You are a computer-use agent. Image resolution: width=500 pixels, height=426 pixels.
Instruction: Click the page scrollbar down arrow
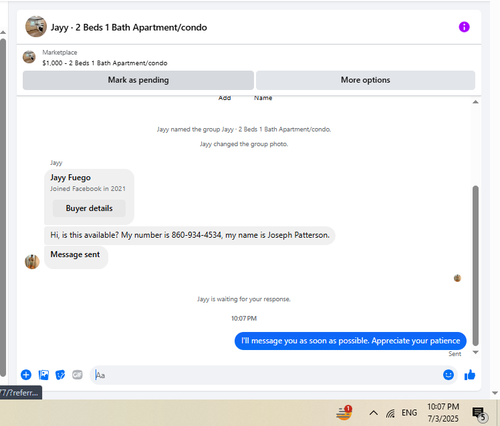tap(495, 393)
